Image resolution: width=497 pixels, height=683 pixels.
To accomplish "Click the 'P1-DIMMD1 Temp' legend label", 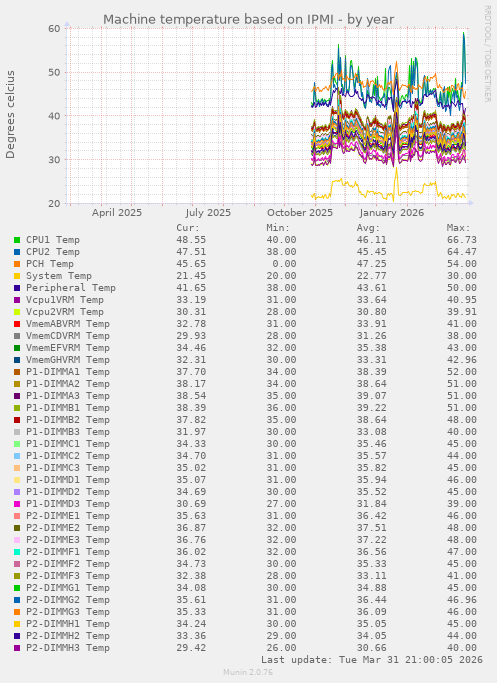I will pos(68,480).
